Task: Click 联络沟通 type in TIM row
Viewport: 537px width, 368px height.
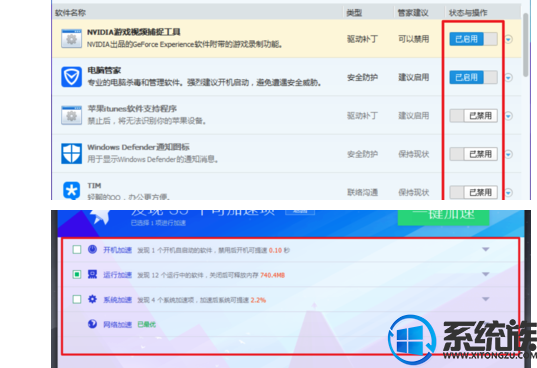Action: [362, 192]
